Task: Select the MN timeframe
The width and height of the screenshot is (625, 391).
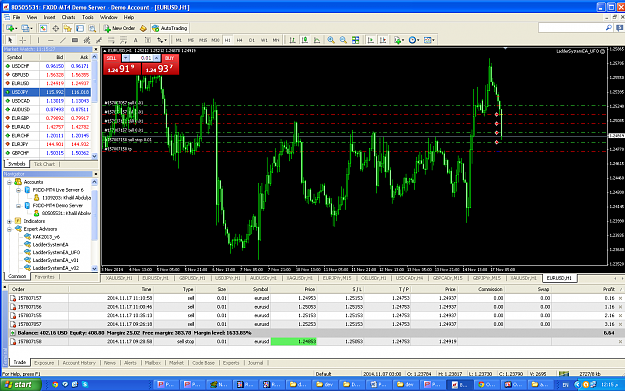Action: coord(276,40)
